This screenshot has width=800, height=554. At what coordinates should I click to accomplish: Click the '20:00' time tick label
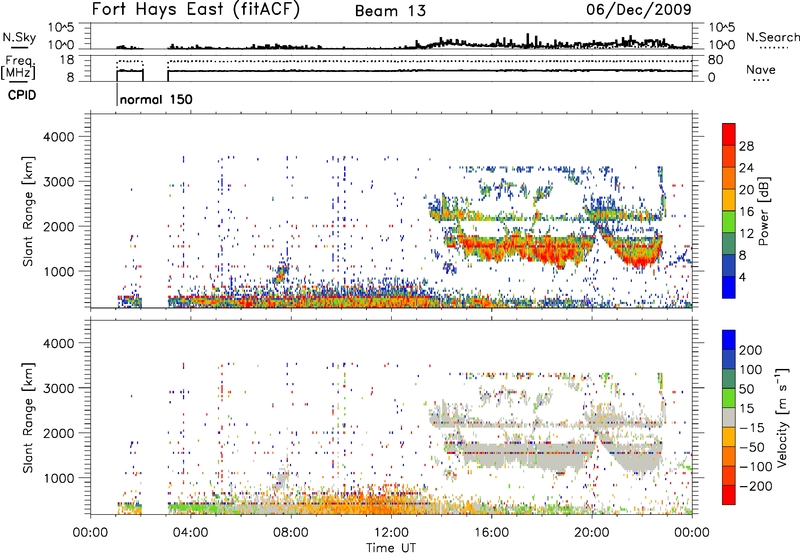[592, 533]
